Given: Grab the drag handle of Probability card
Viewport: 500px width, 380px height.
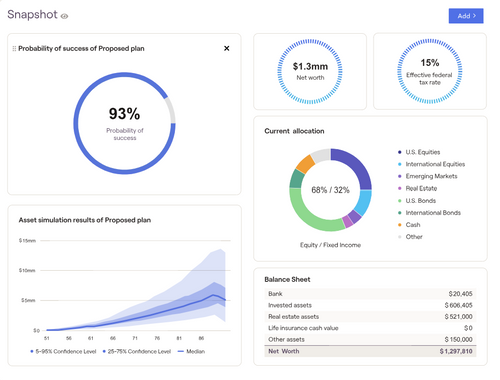Looking at the screenshot, I should 14,49.
